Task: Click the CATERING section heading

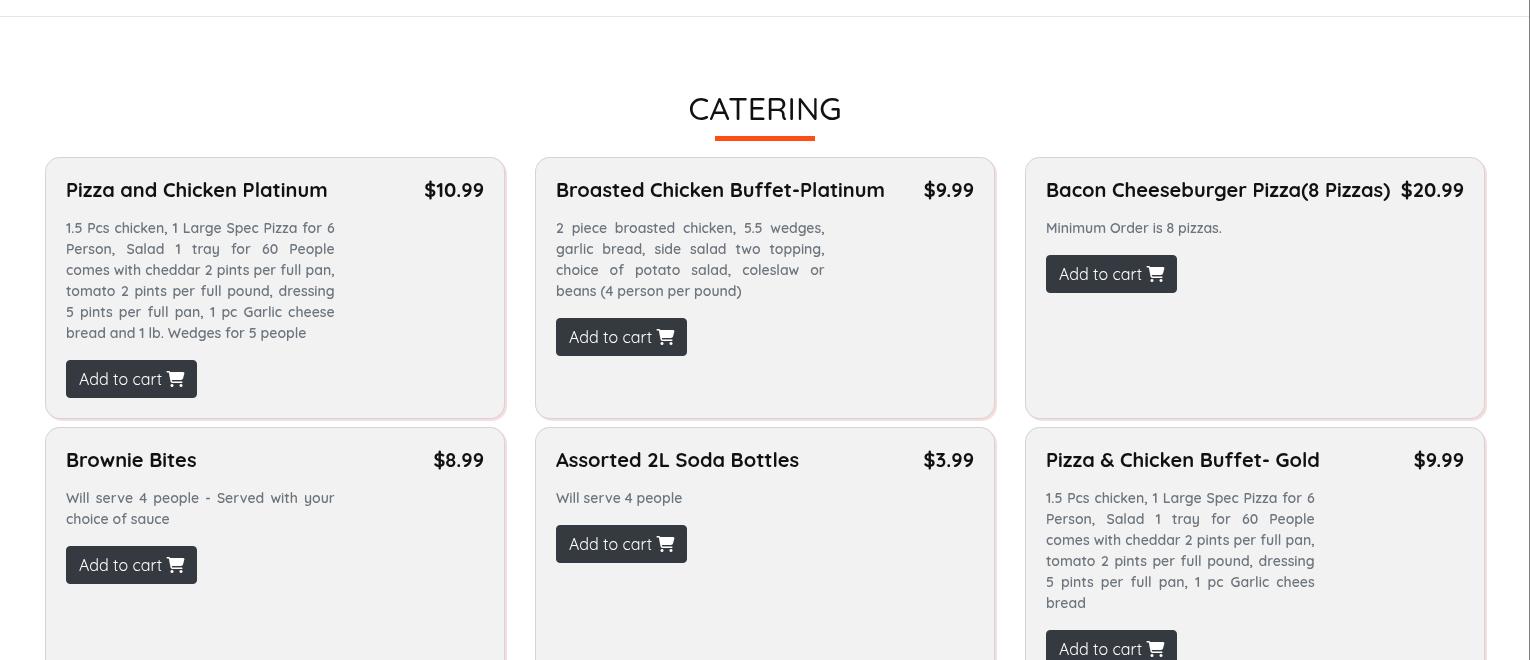Action: (x=765, y=109)
